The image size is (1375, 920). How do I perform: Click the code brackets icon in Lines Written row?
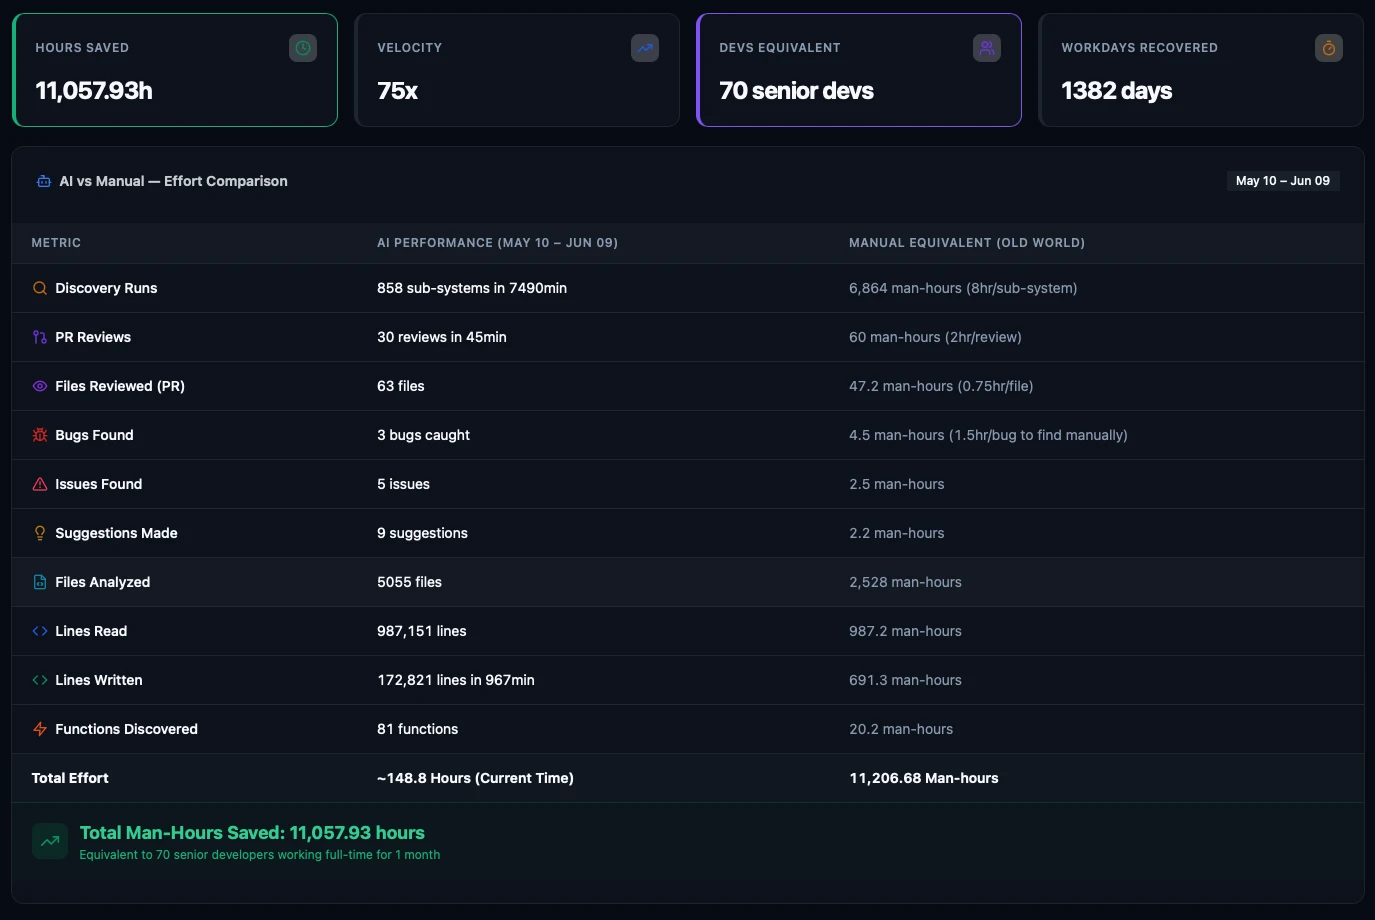point(40,680)
